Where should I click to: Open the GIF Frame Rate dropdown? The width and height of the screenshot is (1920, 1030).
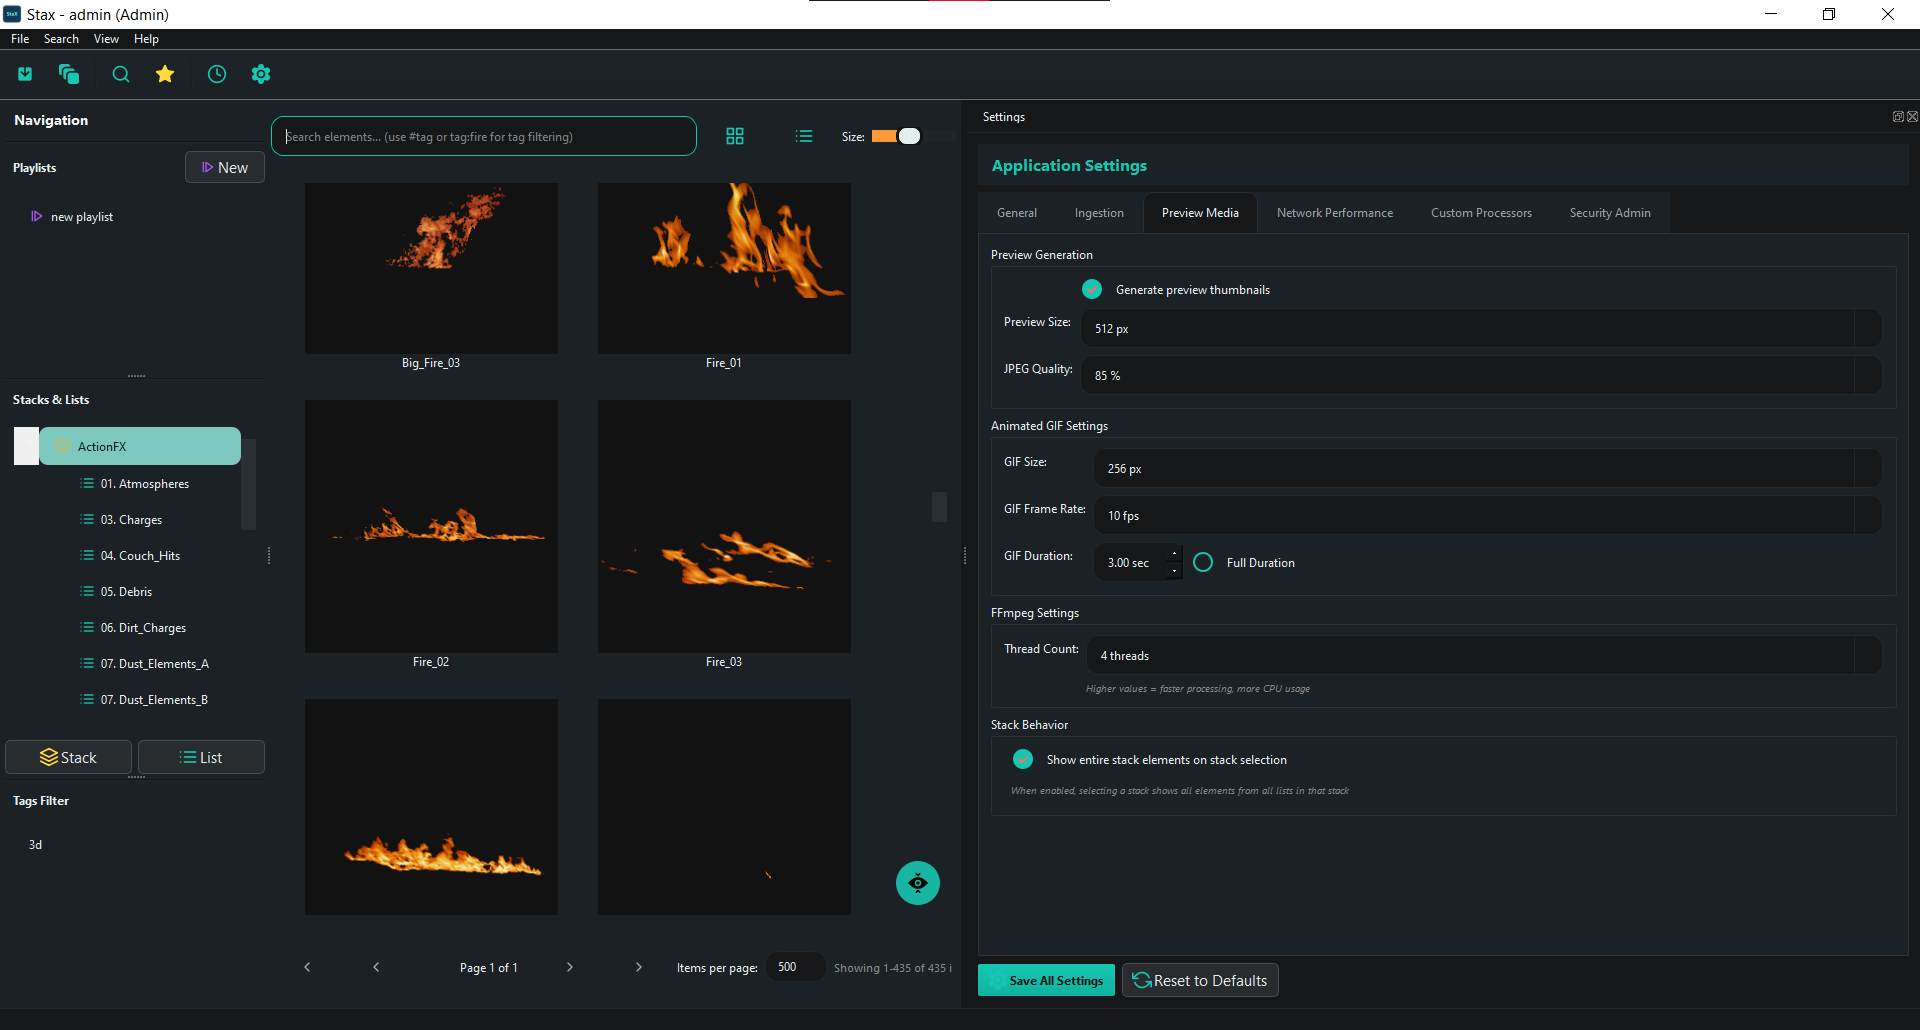pyautogui.click(x=1486, y=515)
